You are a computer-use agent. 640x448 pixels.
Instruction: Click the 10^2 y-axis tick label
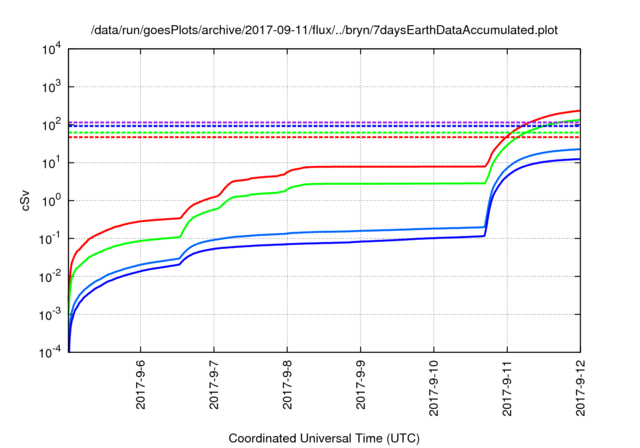tap(51, 125)
